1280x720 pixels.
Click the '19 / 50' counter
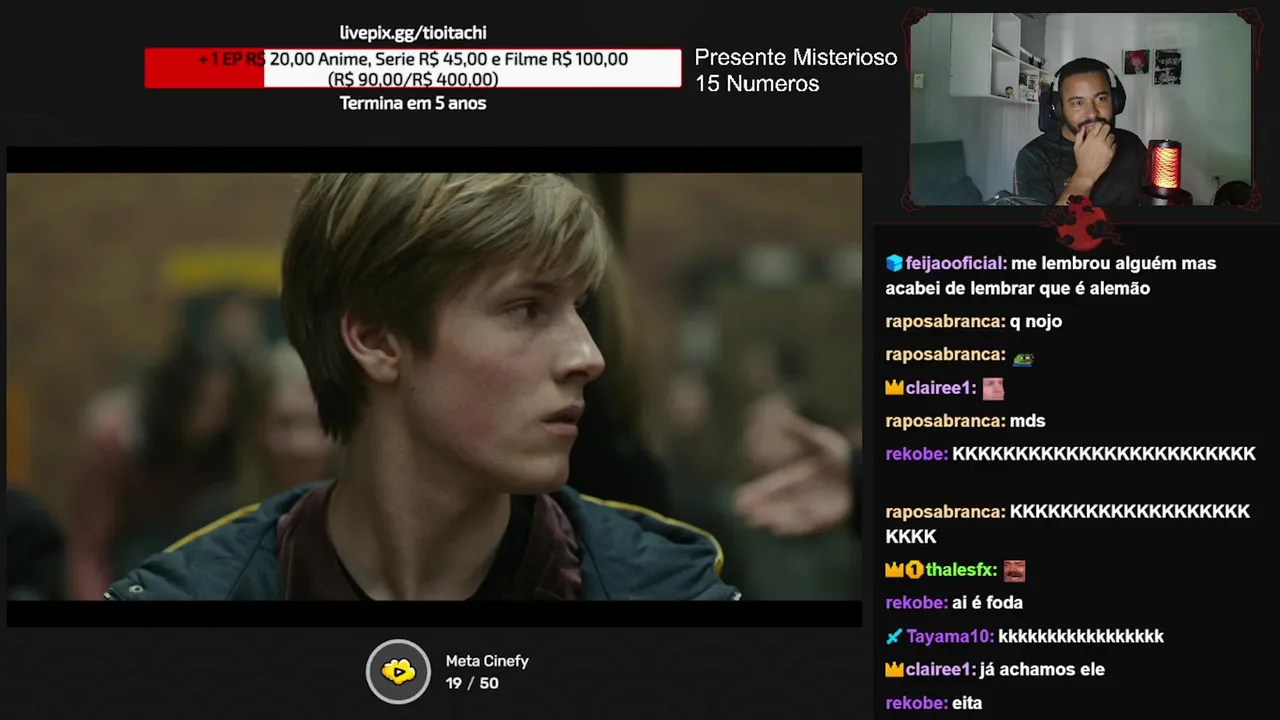click(472, 683)
